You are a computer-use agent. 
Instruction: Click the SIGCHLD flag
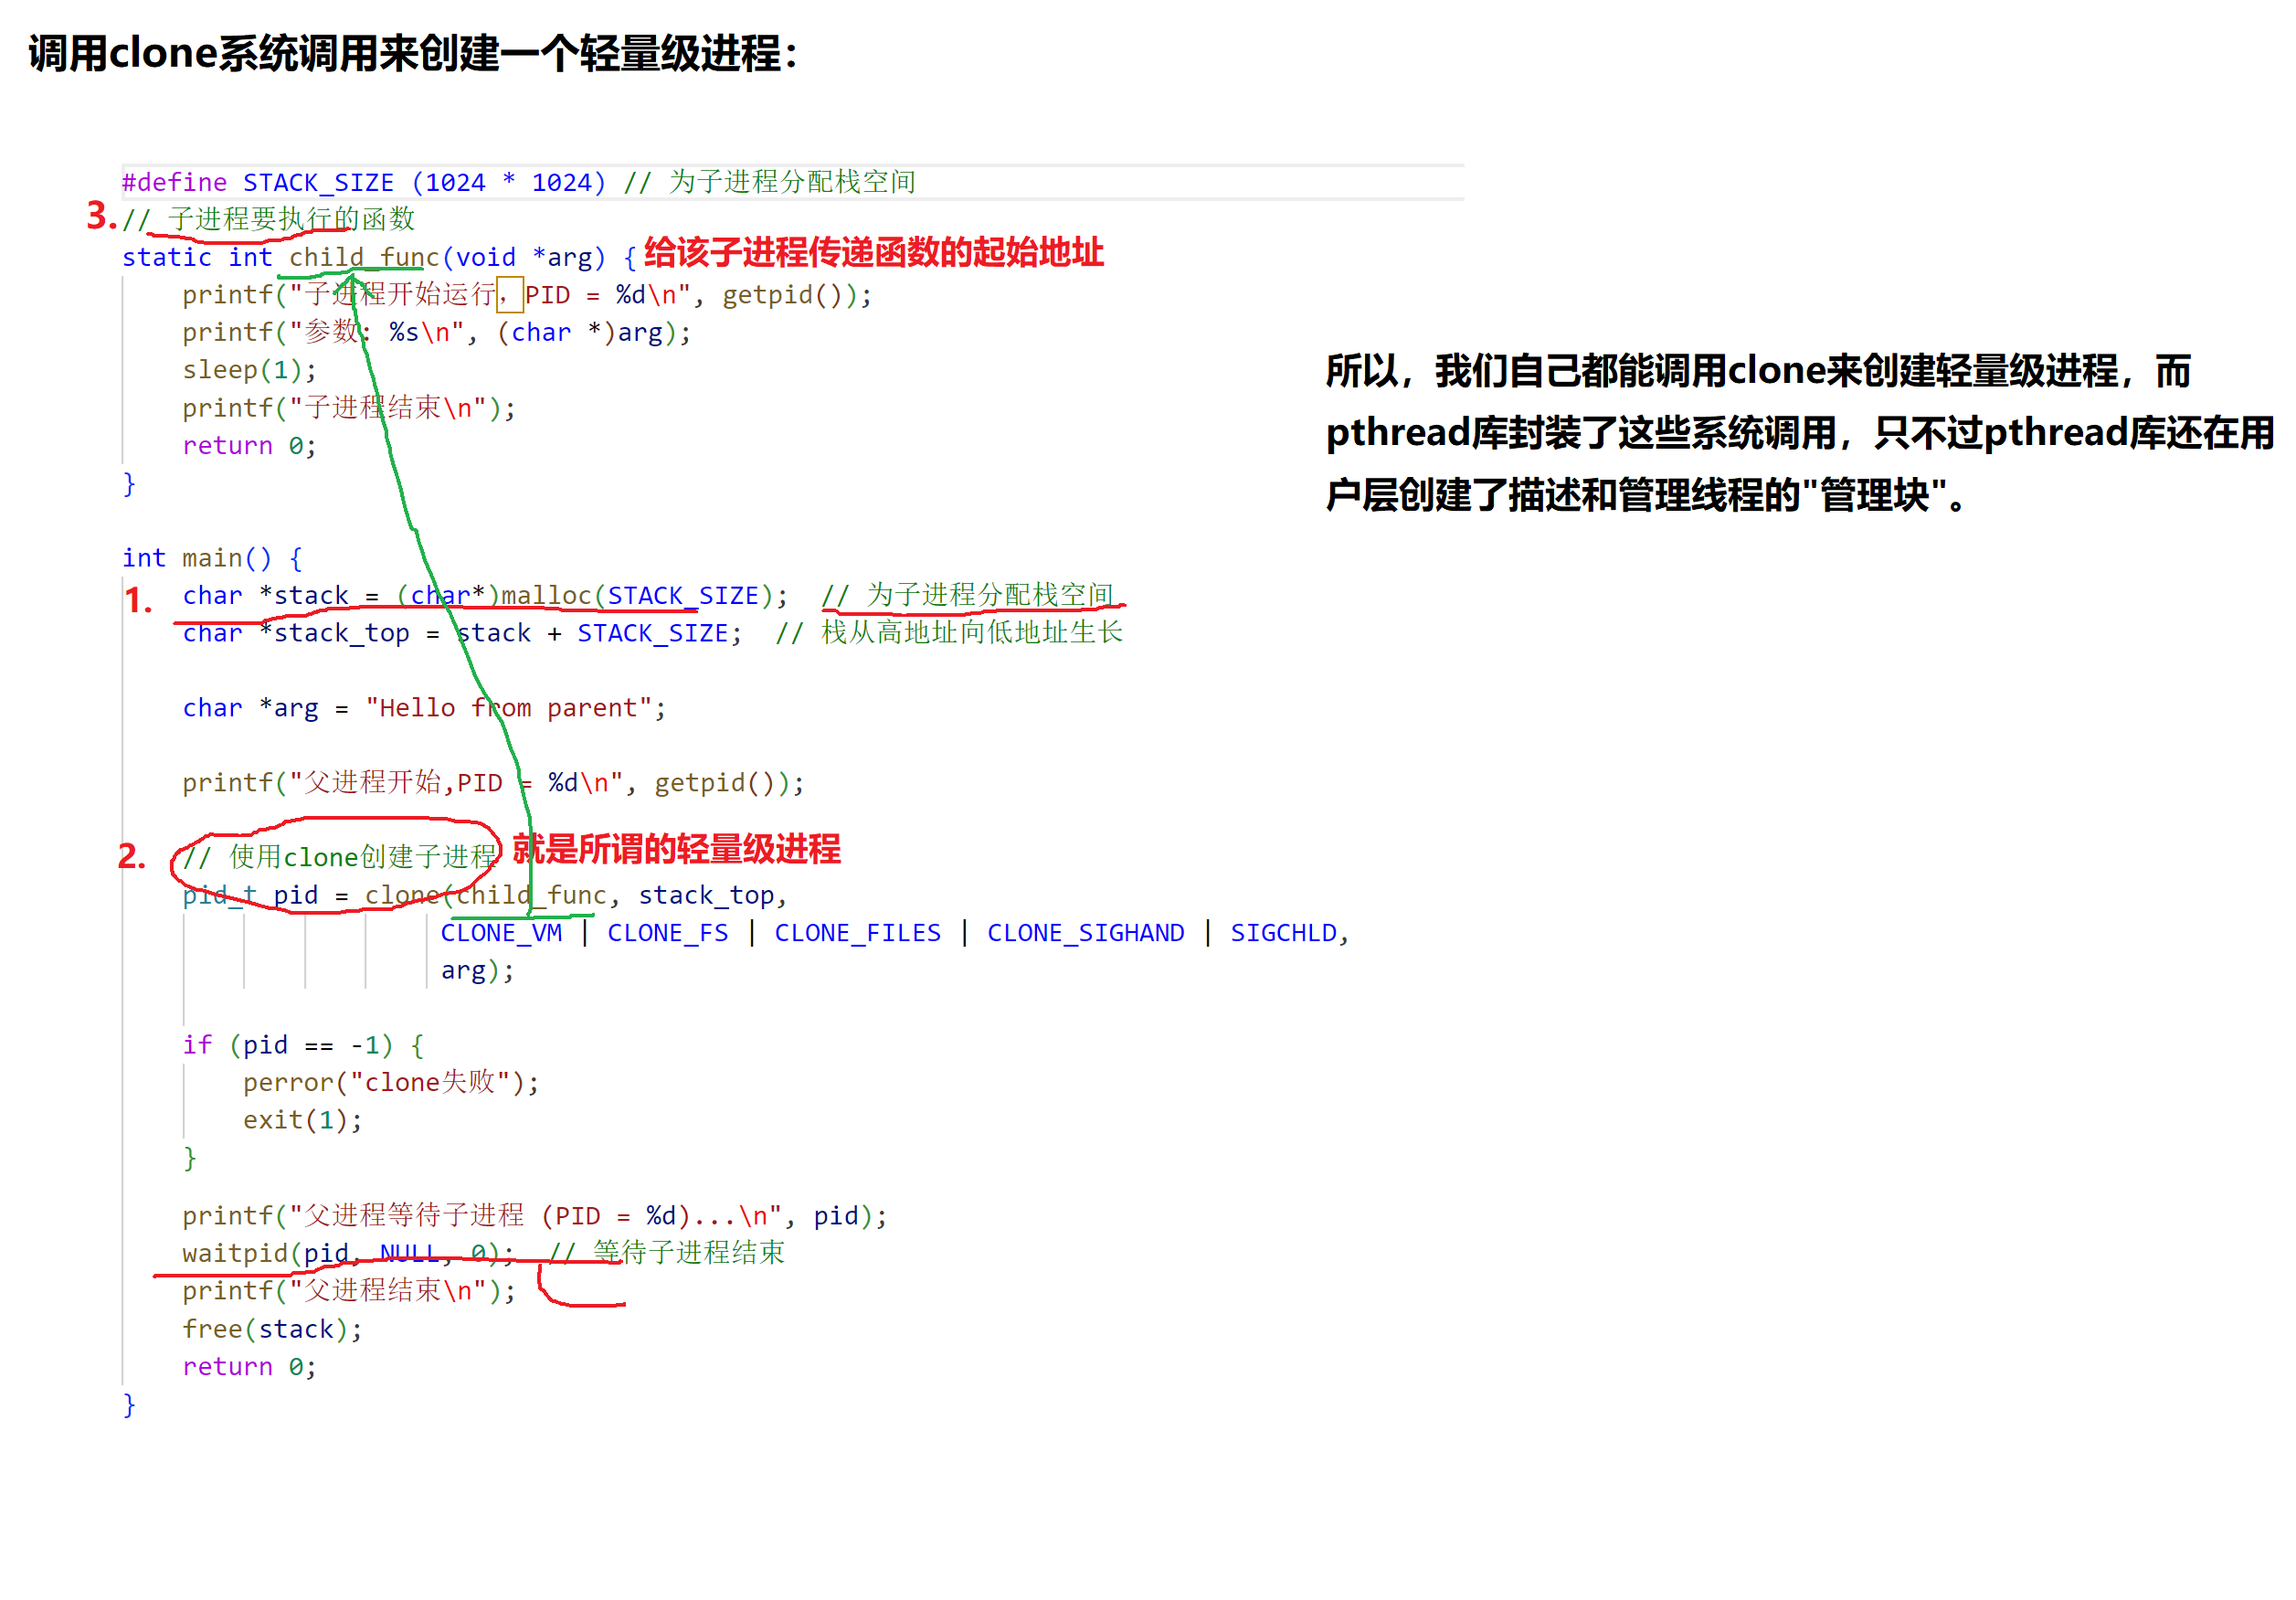pyautogui.click(x=1283, y=933)
